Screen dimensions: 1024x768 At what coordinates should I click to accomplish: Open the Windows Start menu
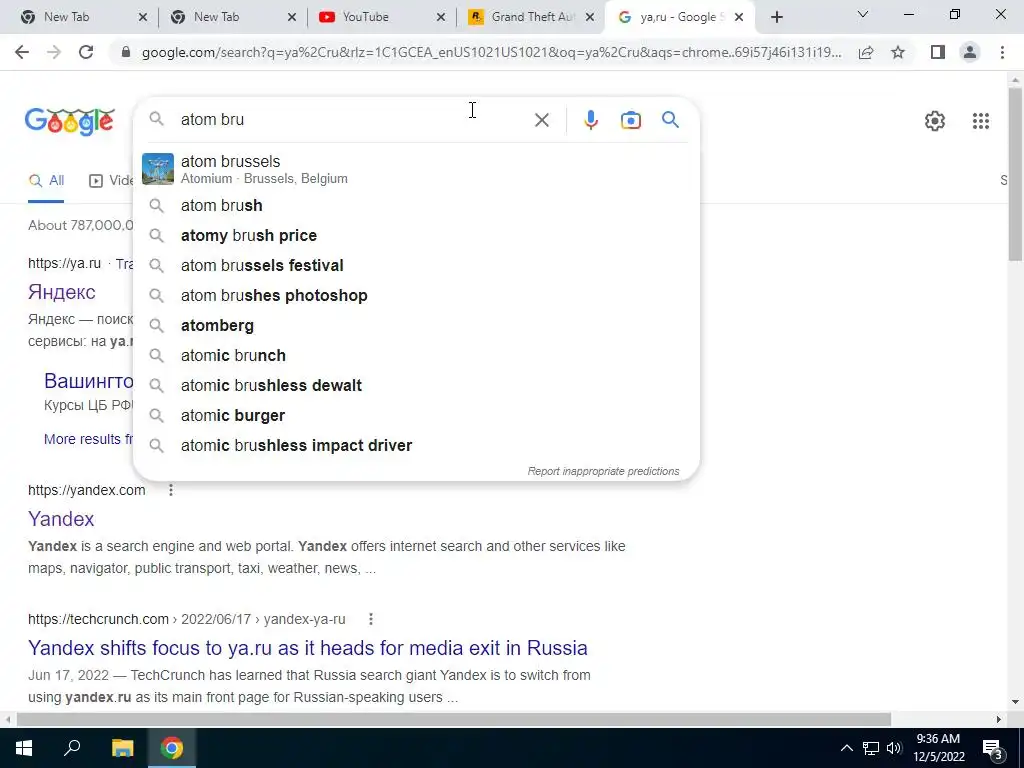[x=24, y=748]
